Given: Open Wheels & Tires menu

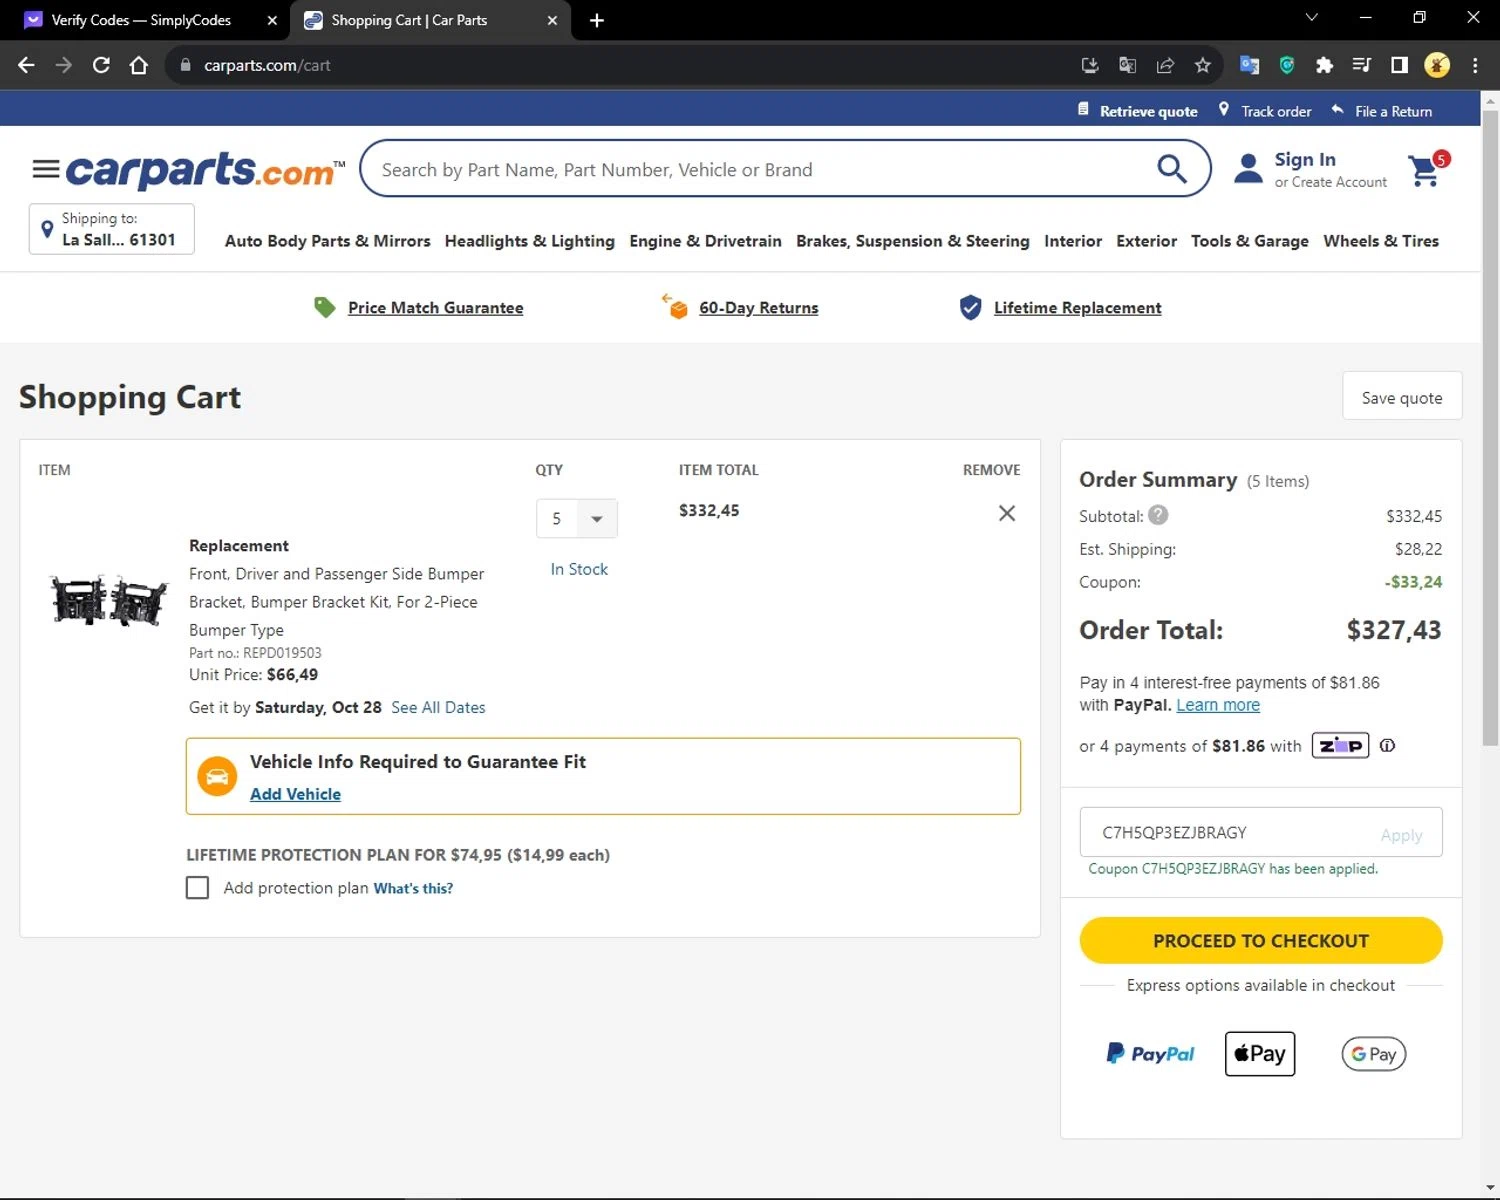Looking at the screenshot, I should point(1381,241).
